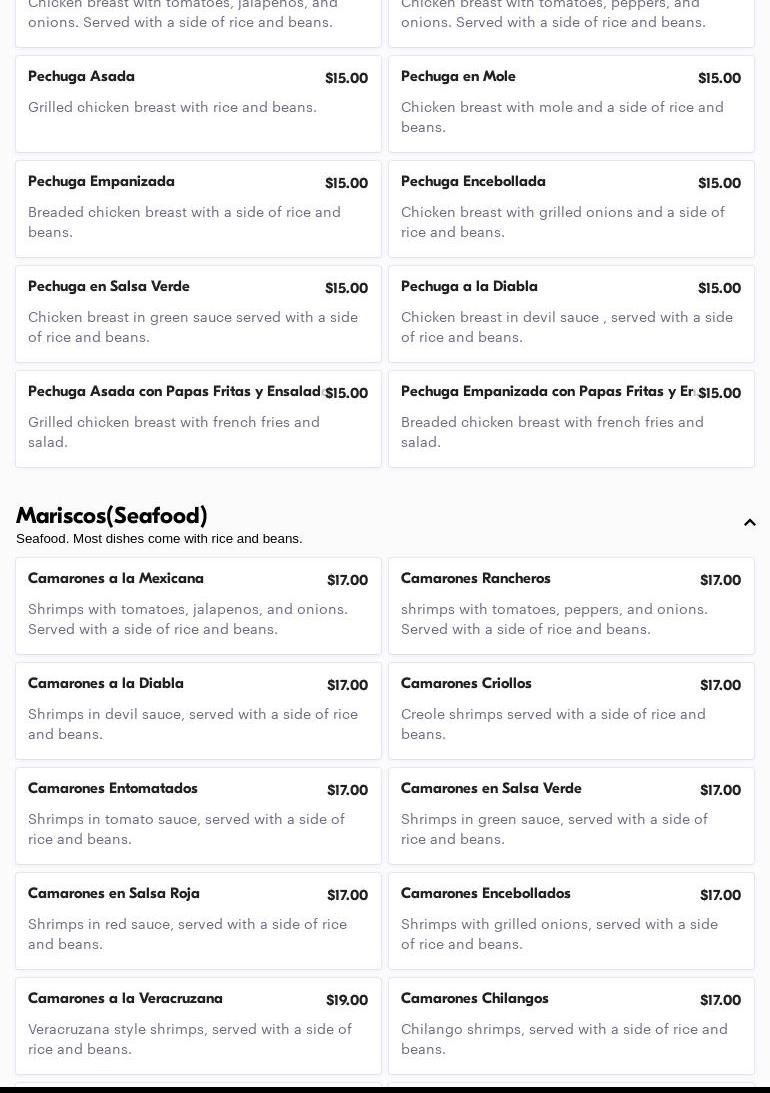Select Camarones Entomatados menu item
Image resolution: width=770 pixels, height=1093 pixels.
click(198, 815)
